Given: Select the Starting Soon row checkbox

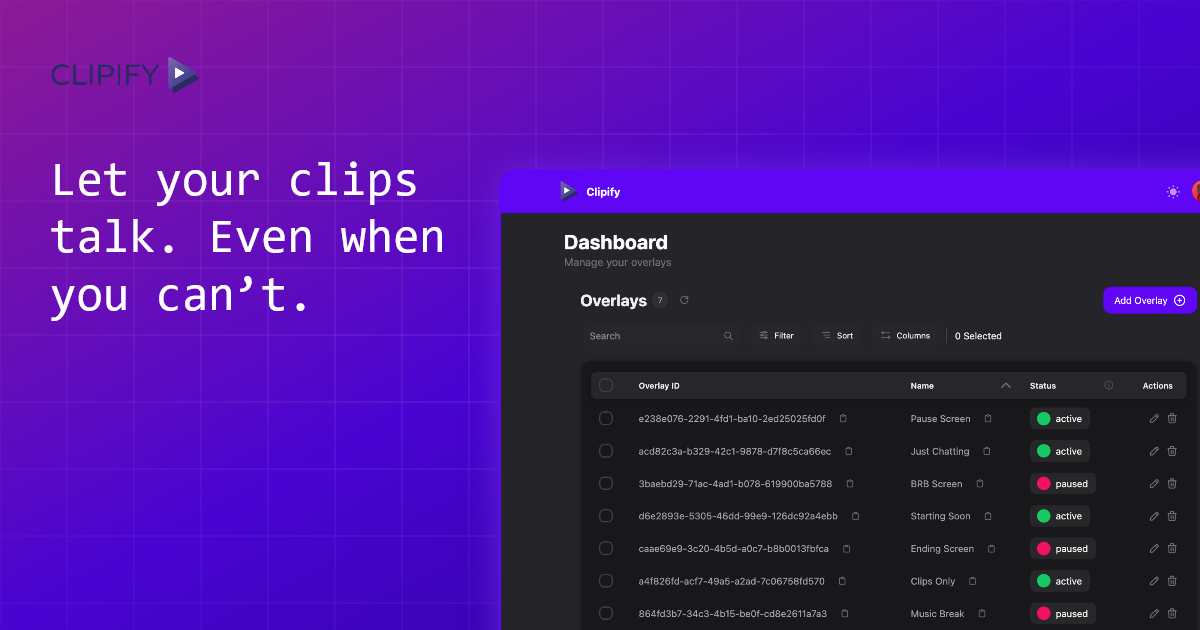Looking at the screenshot, I should pos(606,516).
